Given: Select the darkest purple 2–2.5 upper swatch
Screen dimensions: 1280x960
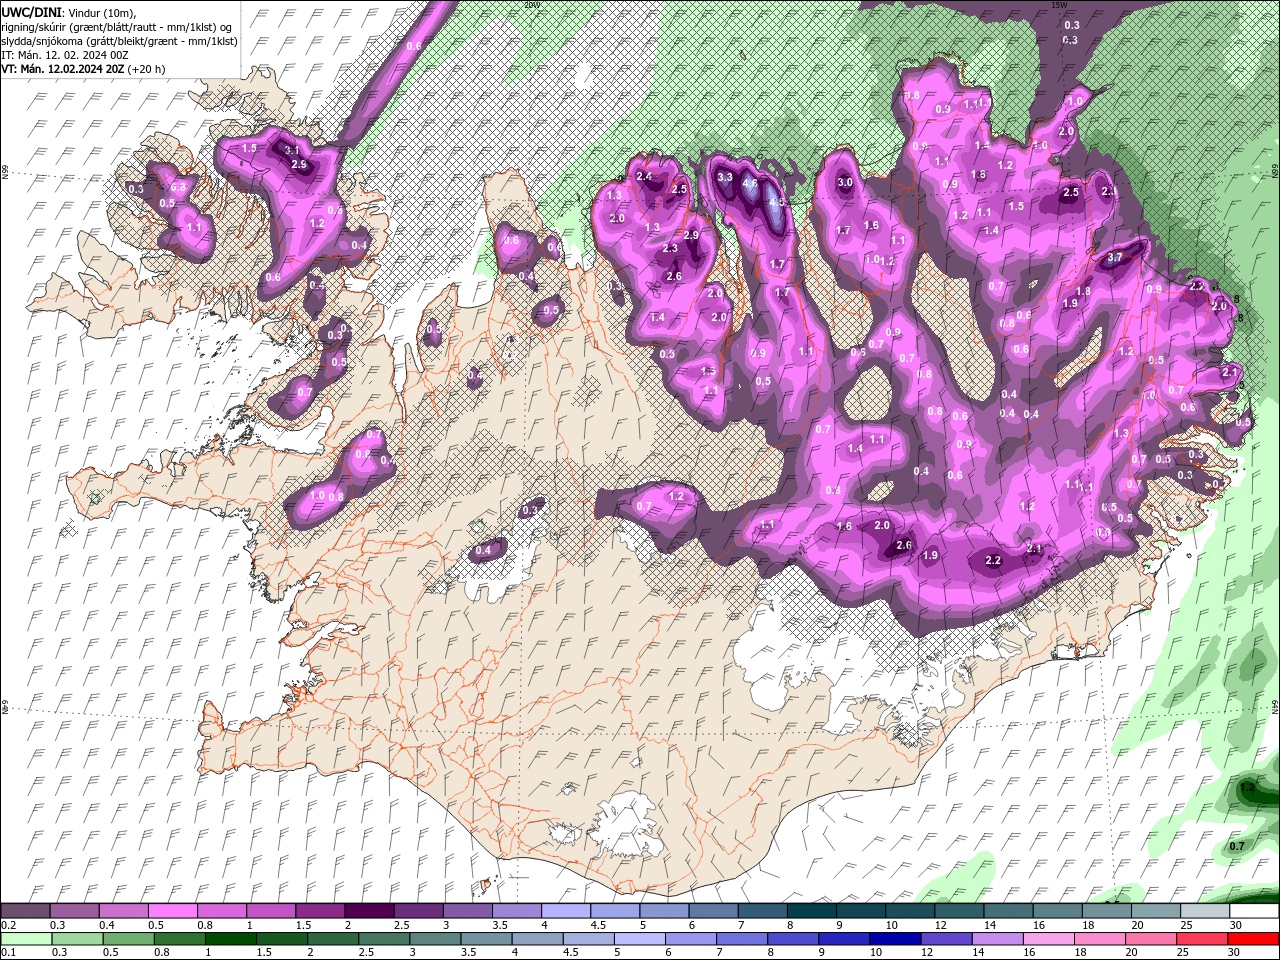Looking at the screenshot, I should (x=369, y=910).
